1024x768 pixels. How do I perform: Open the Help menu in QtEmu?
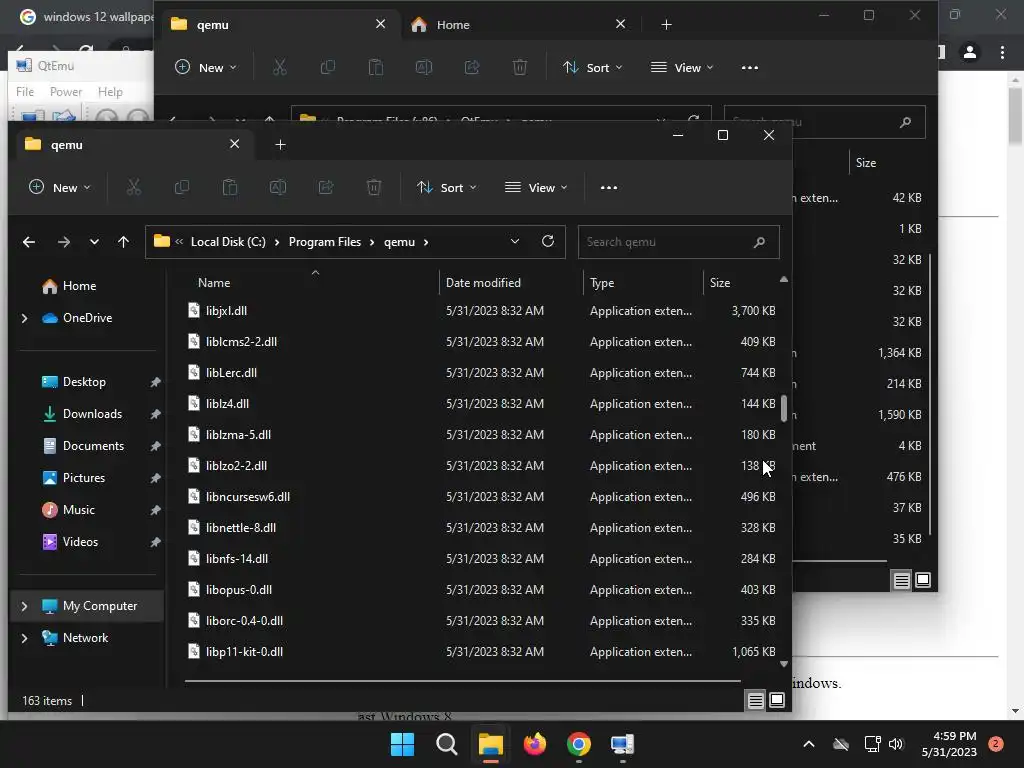click(110, 92)
